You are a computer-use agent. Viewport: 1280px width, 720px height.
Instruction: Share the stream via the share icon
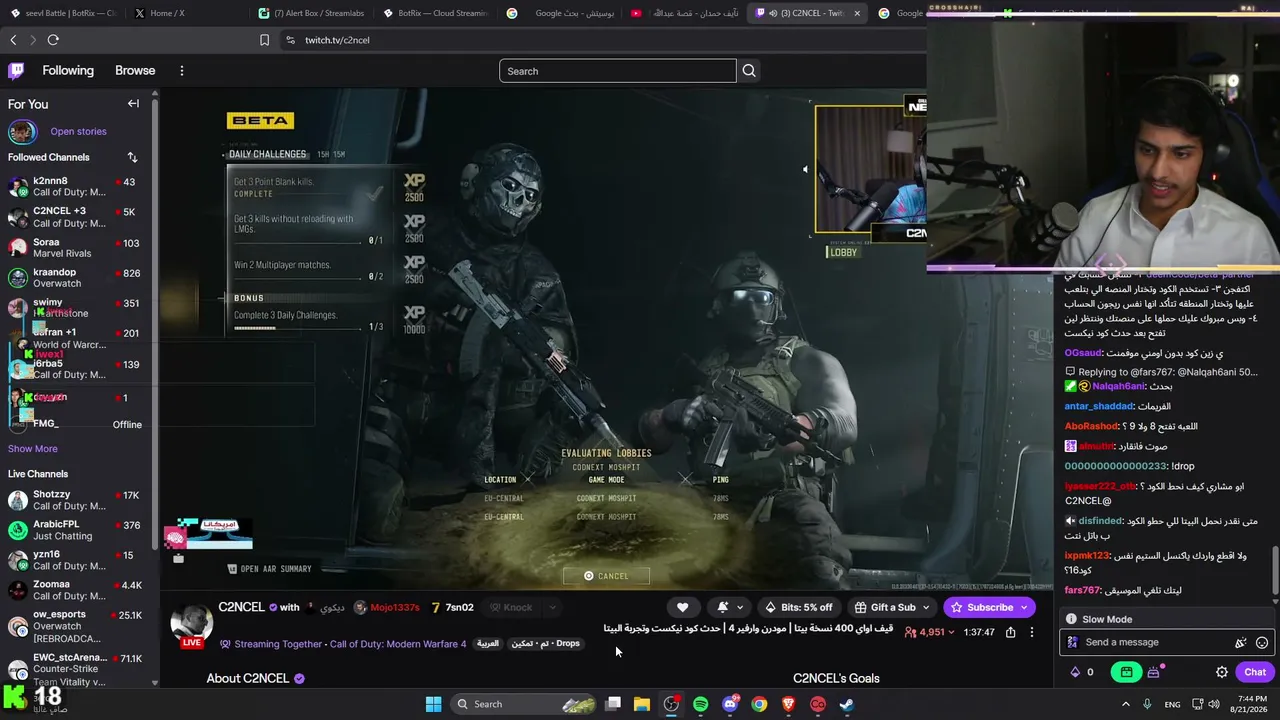[x=1010, y=632]
